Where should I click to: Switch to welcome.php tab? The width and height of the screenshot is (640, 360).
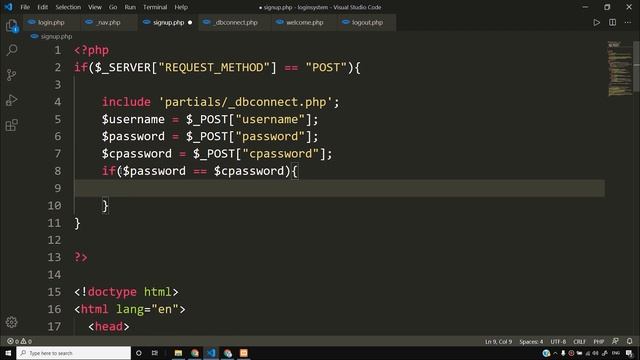click(x=304, y=22)
